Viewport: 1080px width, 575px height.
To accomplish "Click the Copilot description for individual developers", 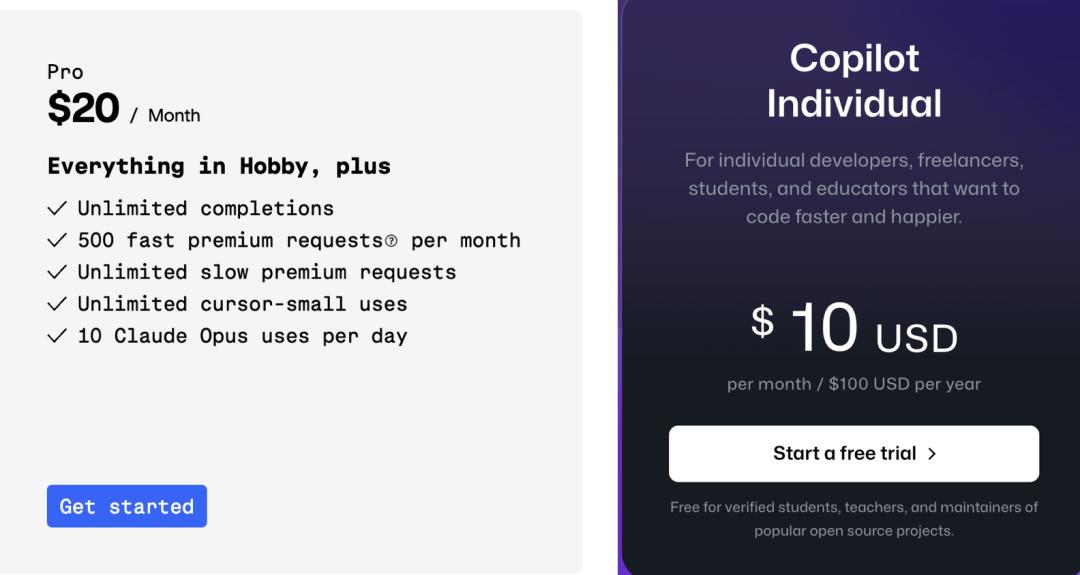I will pos(854,188).
